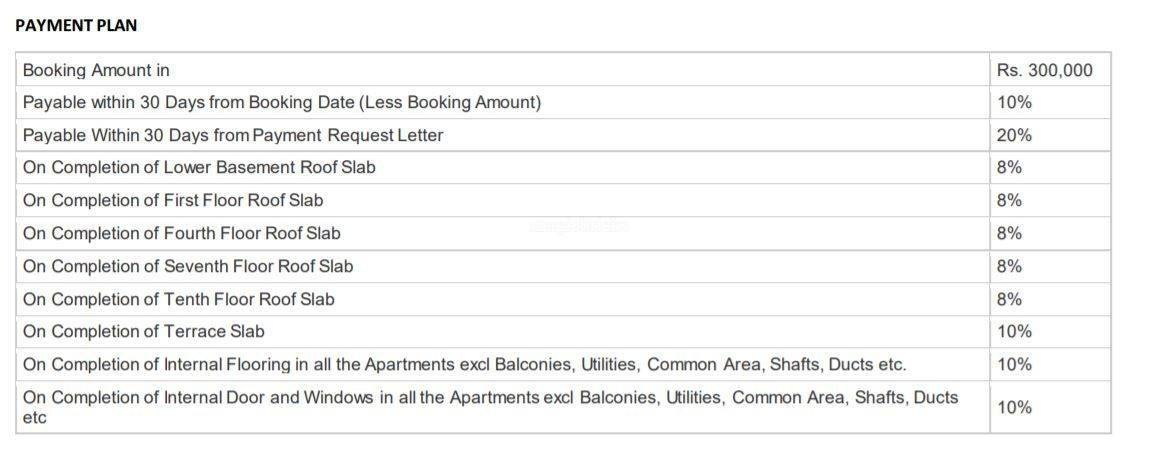Click the 8% beside First Floor Roof Slab
This screenshot has height=451, width=1158.
click(1009, 200)
